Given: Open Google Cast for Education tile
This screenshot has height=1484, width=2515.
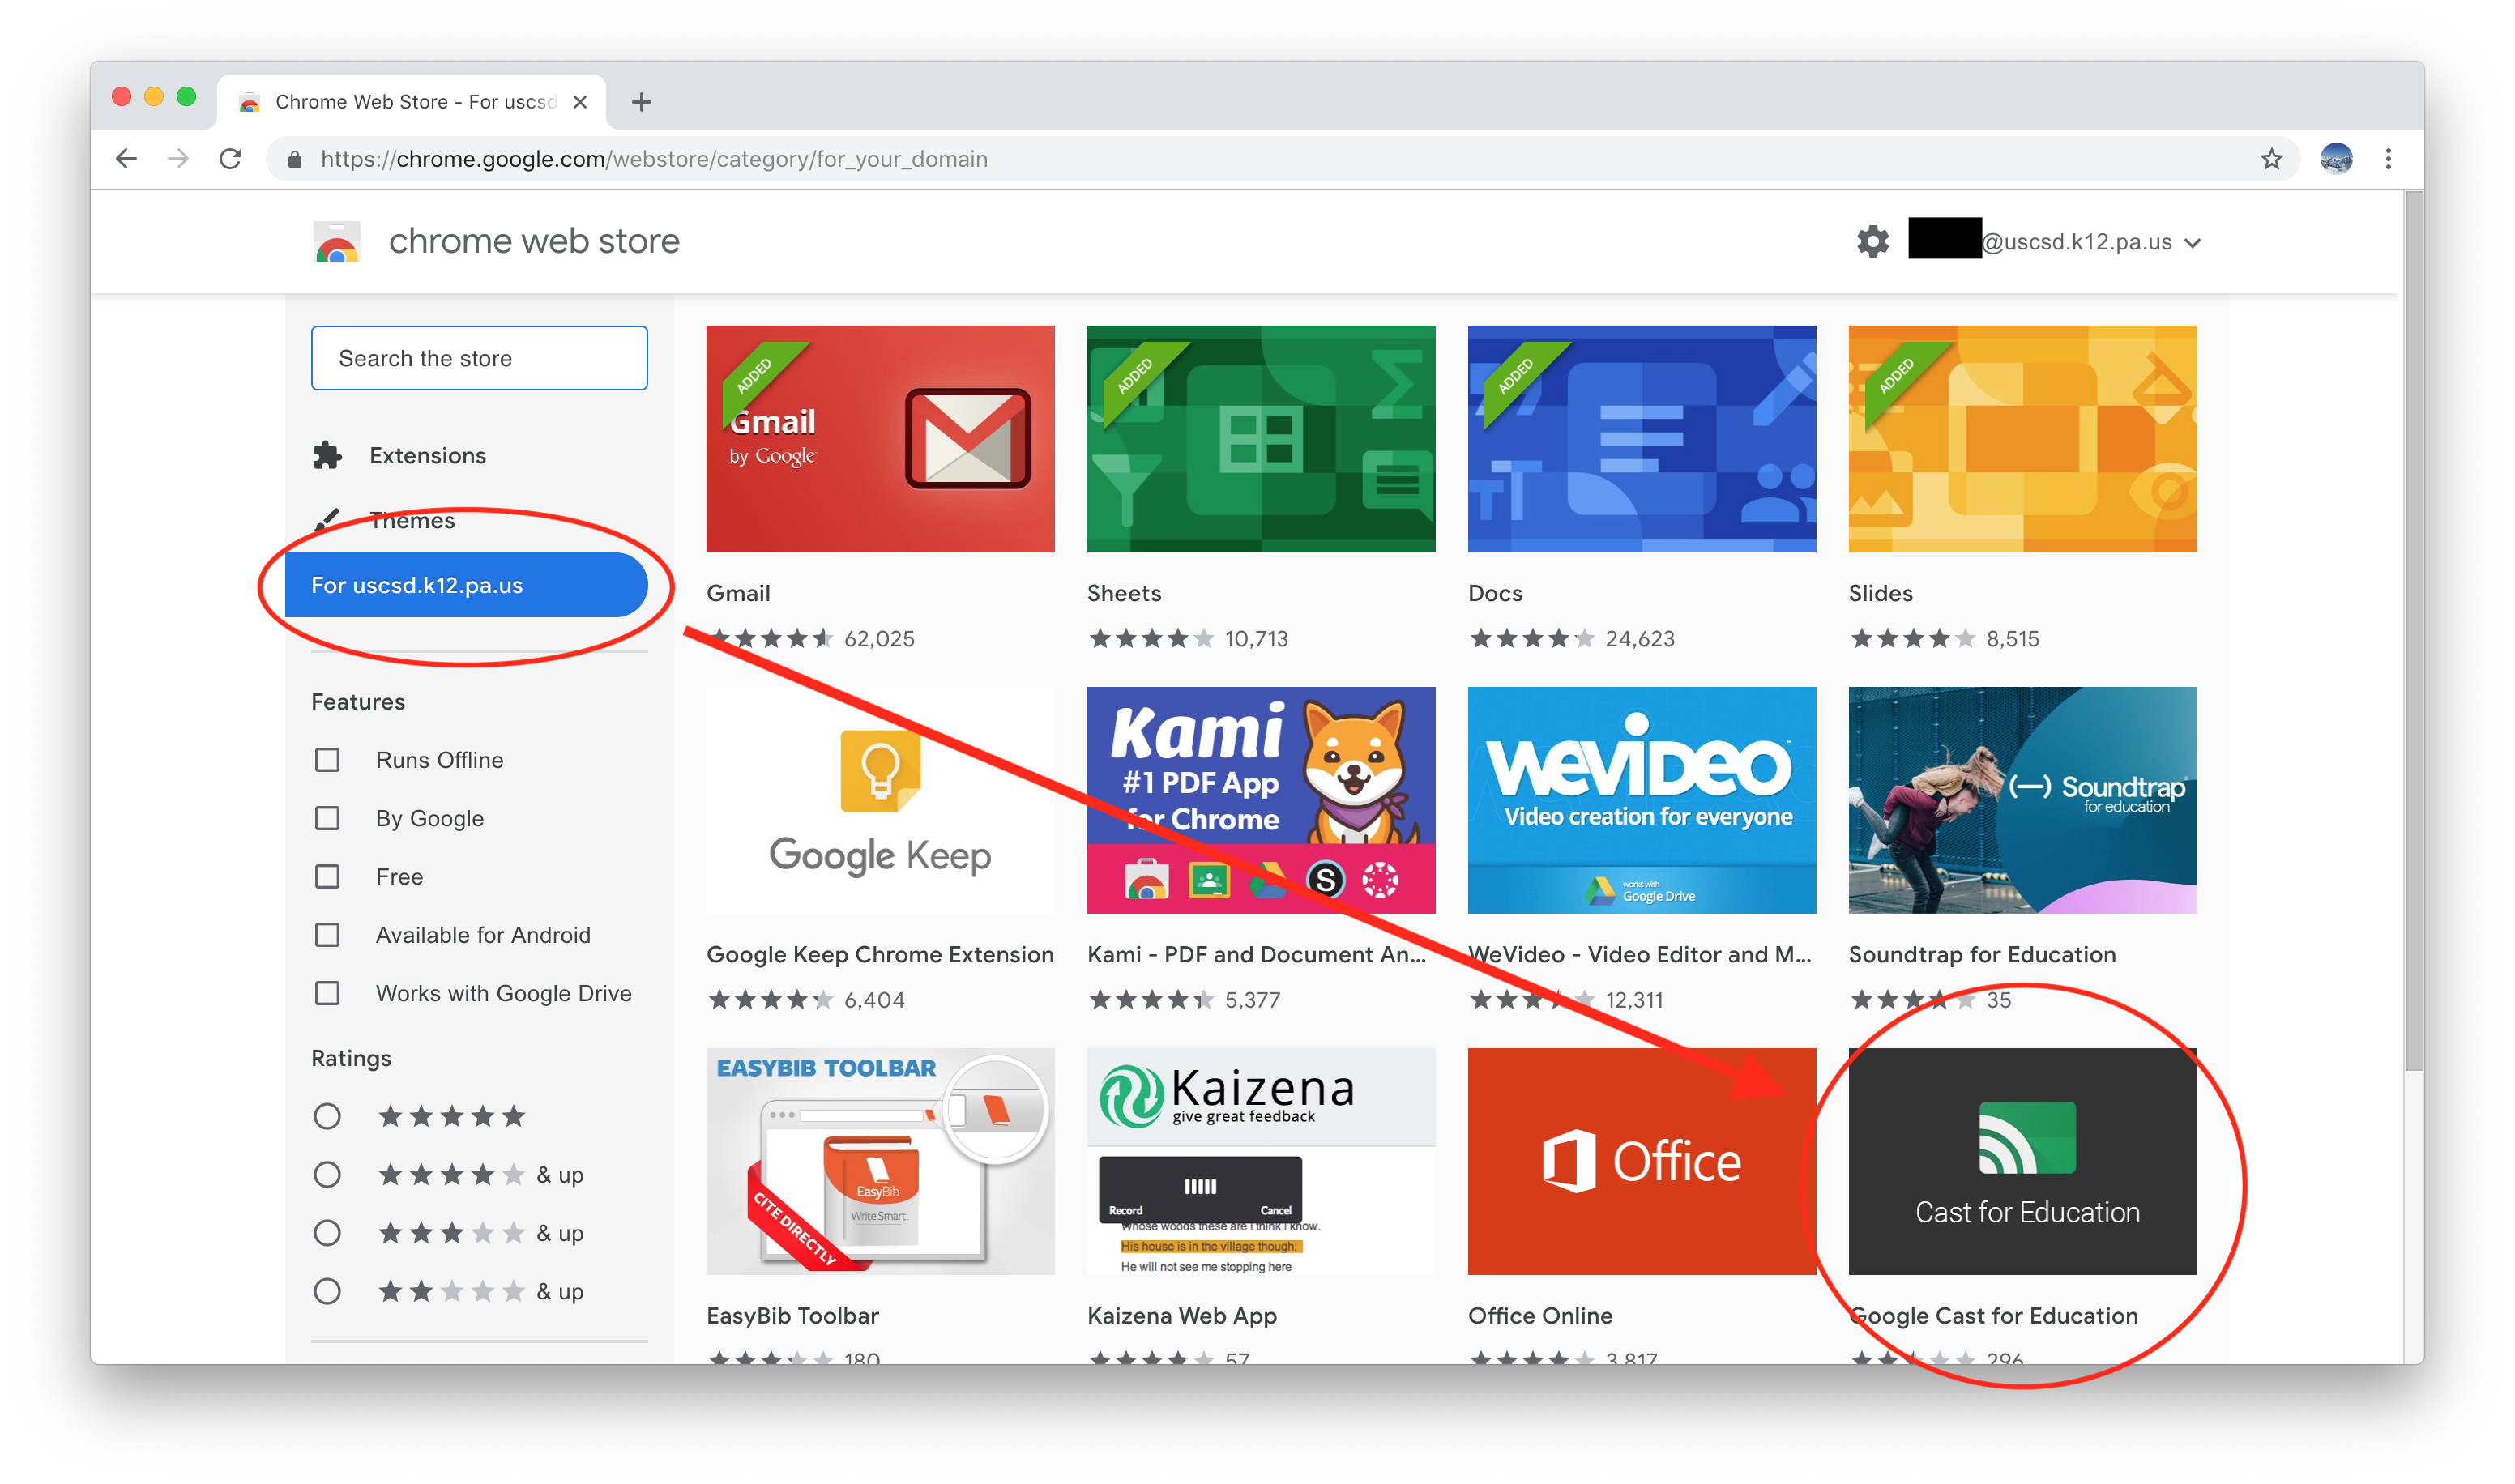Looking at the screenshot, I should pos(2022,1161).
